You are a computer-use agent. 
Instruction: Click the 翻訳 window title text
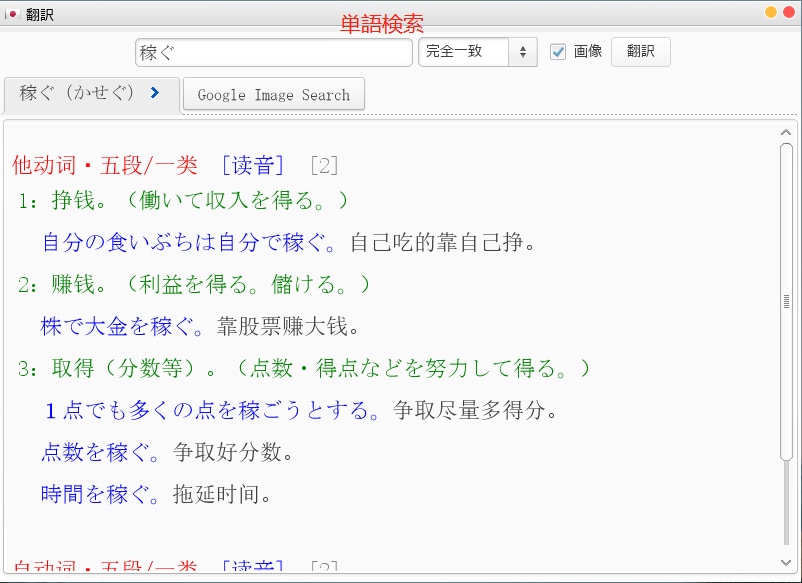40,14
